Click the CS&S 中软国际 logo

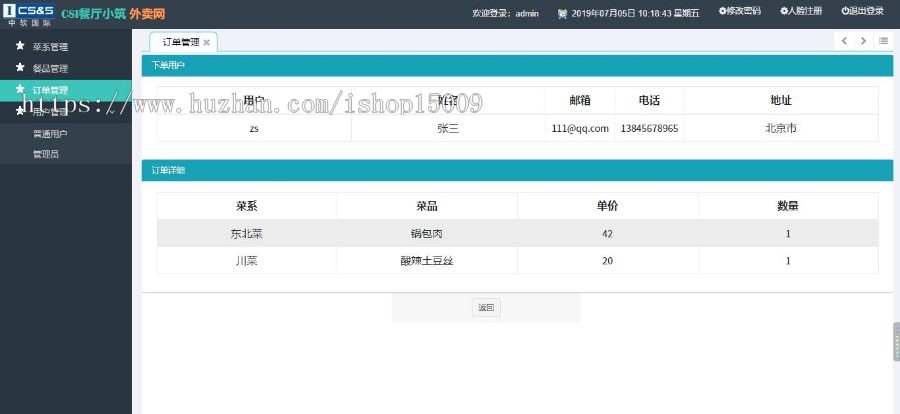click(26, 13)
